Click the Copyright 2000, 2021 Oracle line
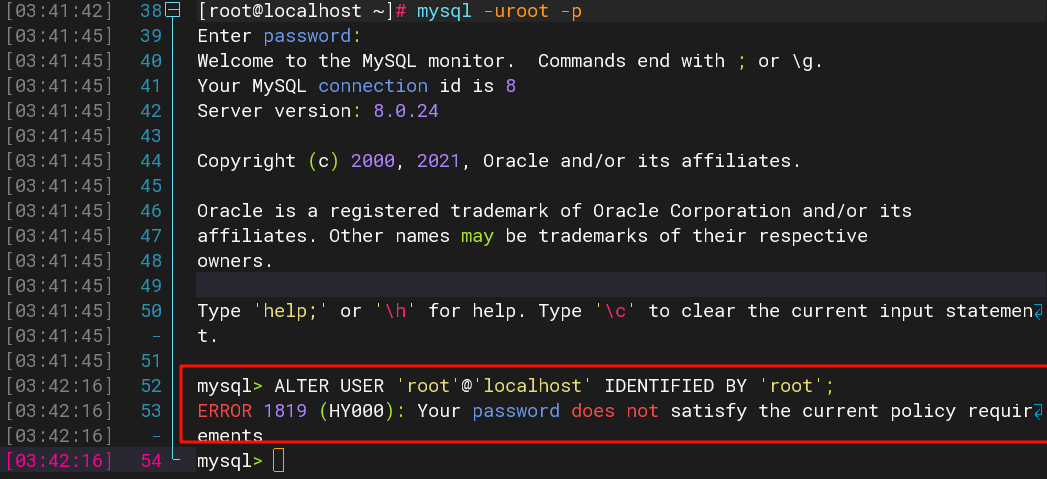This screenshot has height=479, width=1047. 499,161
